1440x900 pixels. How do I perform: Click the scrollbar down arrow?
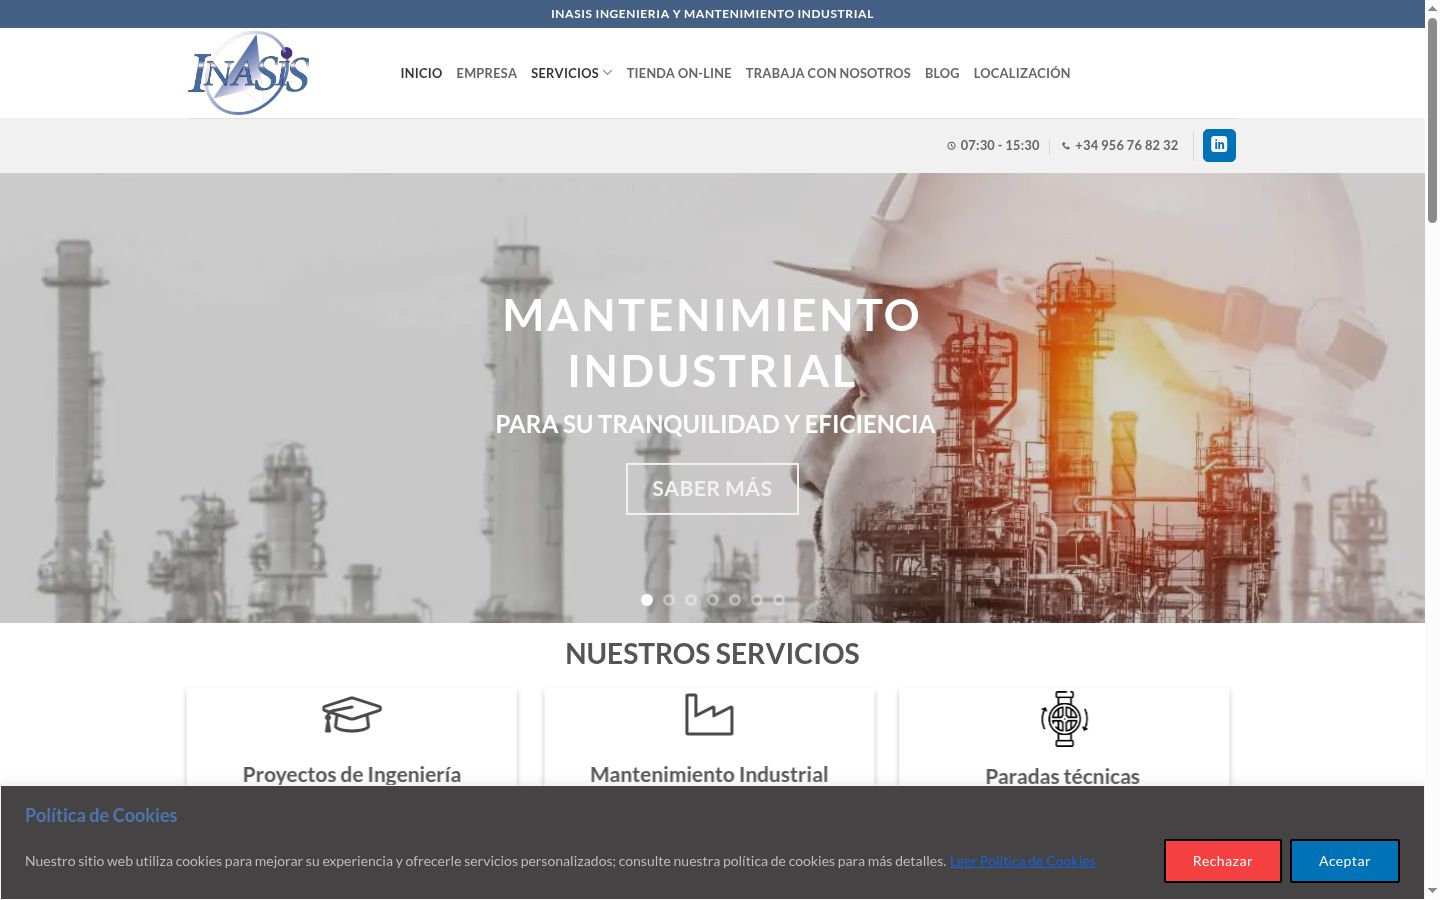[1432, 891]
